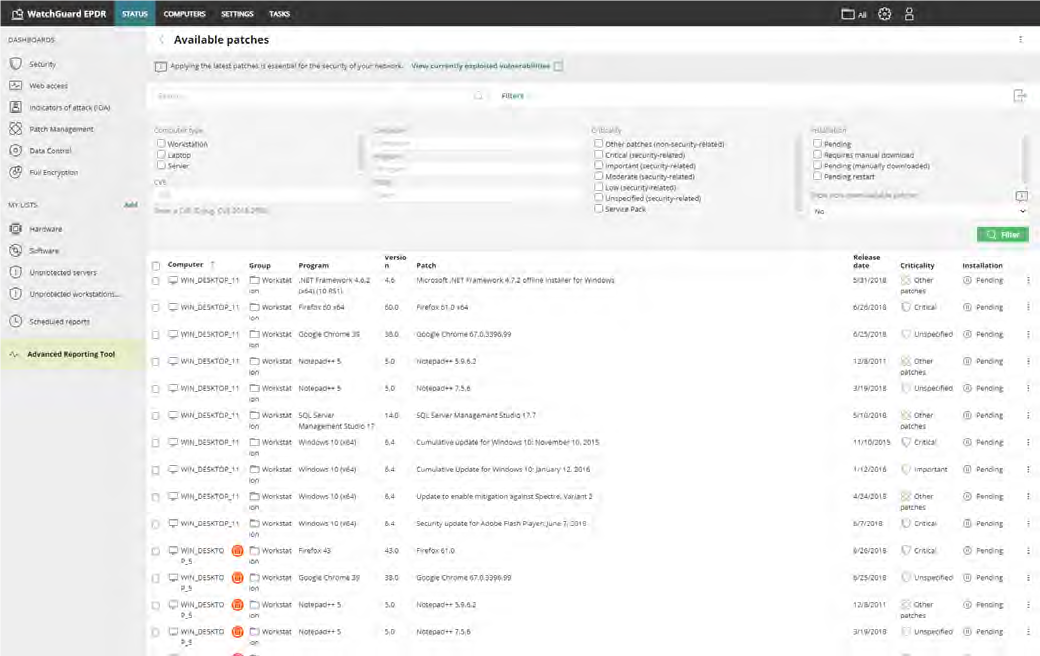The width and height of the screenshot is (1040, 656).
Task: Check the Laptop computer type checkbox
Action: 161,155
